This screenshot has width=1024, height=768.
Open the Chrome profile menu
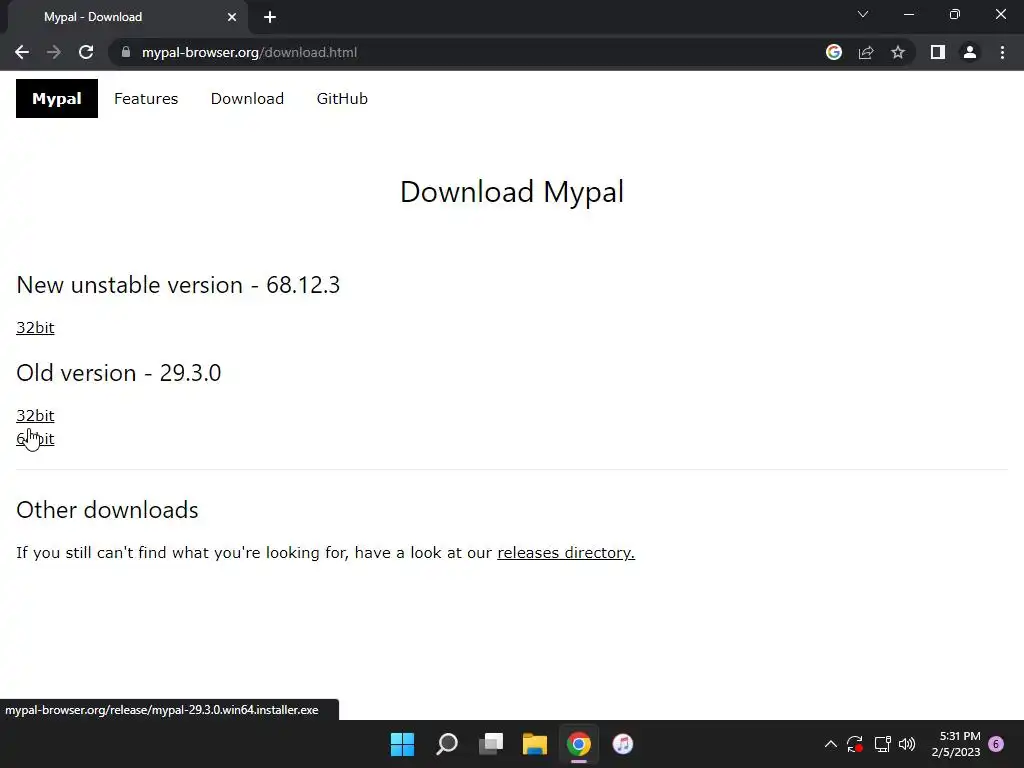(970, 52)
